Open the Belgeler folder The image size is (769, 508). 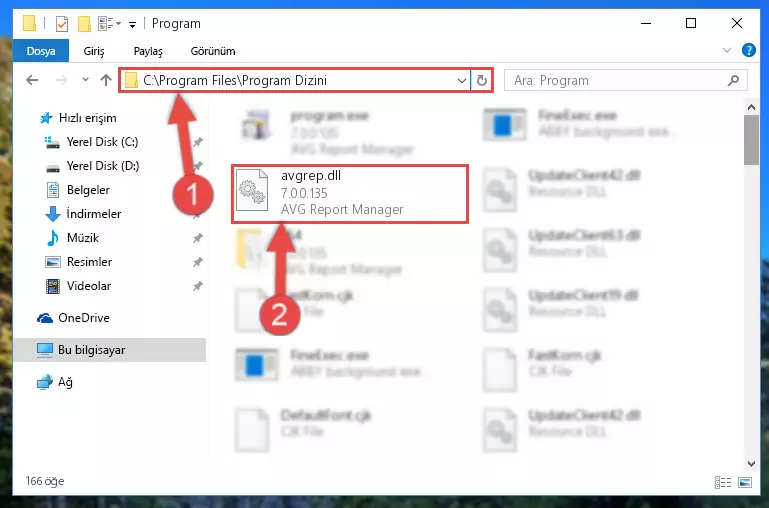coord(88,190)
